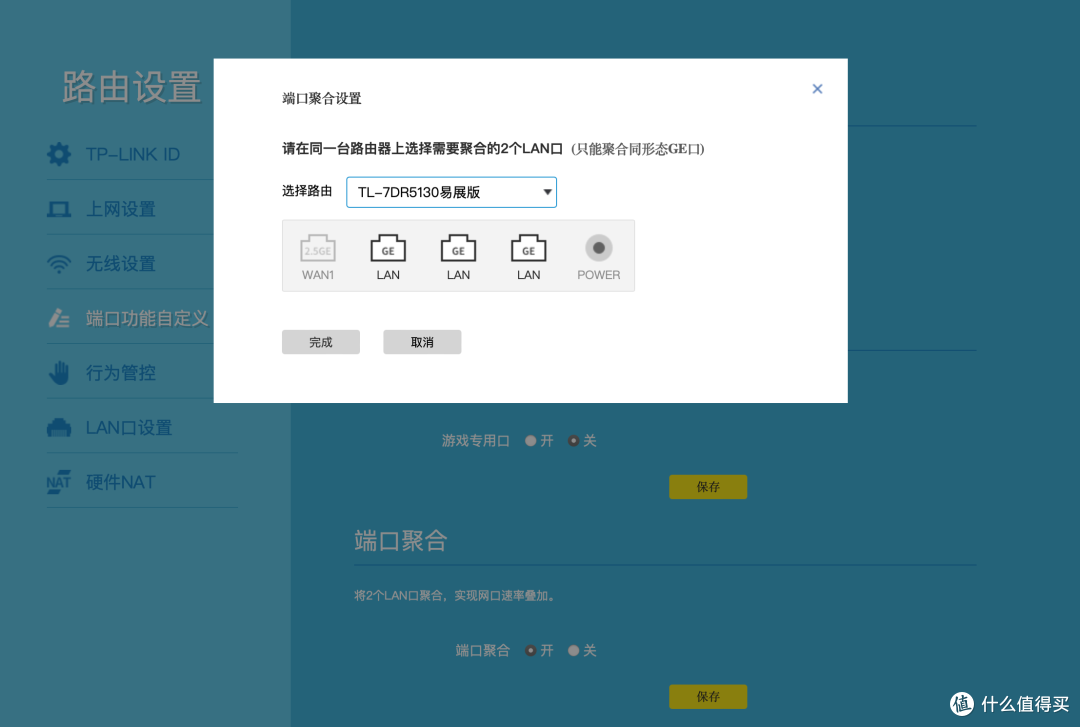Turn 游戏专用口 off with 关 radio
Screen dimensions: 1080x727
point(573,441)
